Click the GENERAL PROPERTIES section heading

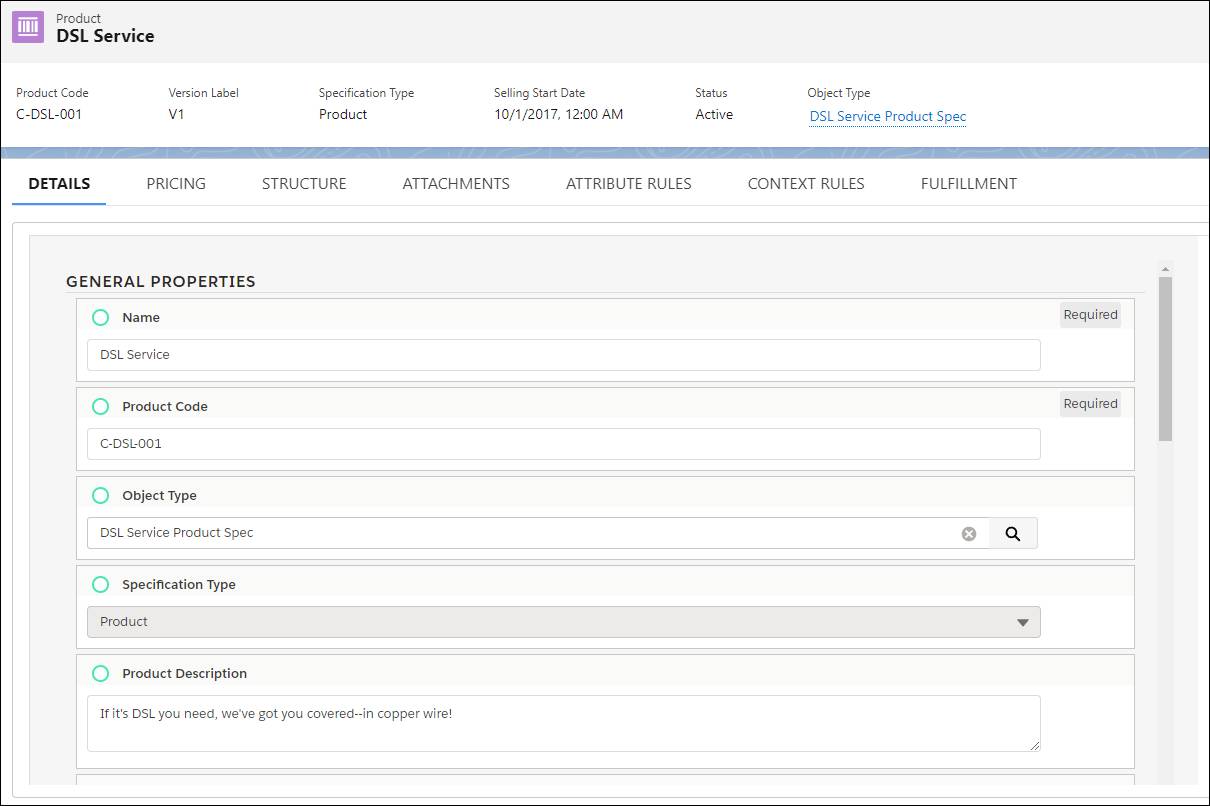point(161,282)
